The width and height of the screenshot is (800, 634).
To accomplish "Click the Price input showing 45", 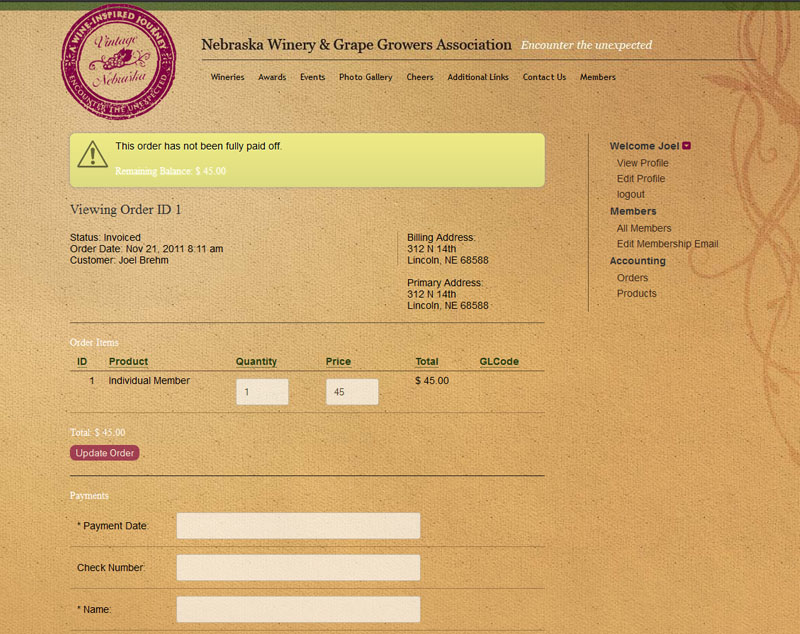I will coord(352,392).
